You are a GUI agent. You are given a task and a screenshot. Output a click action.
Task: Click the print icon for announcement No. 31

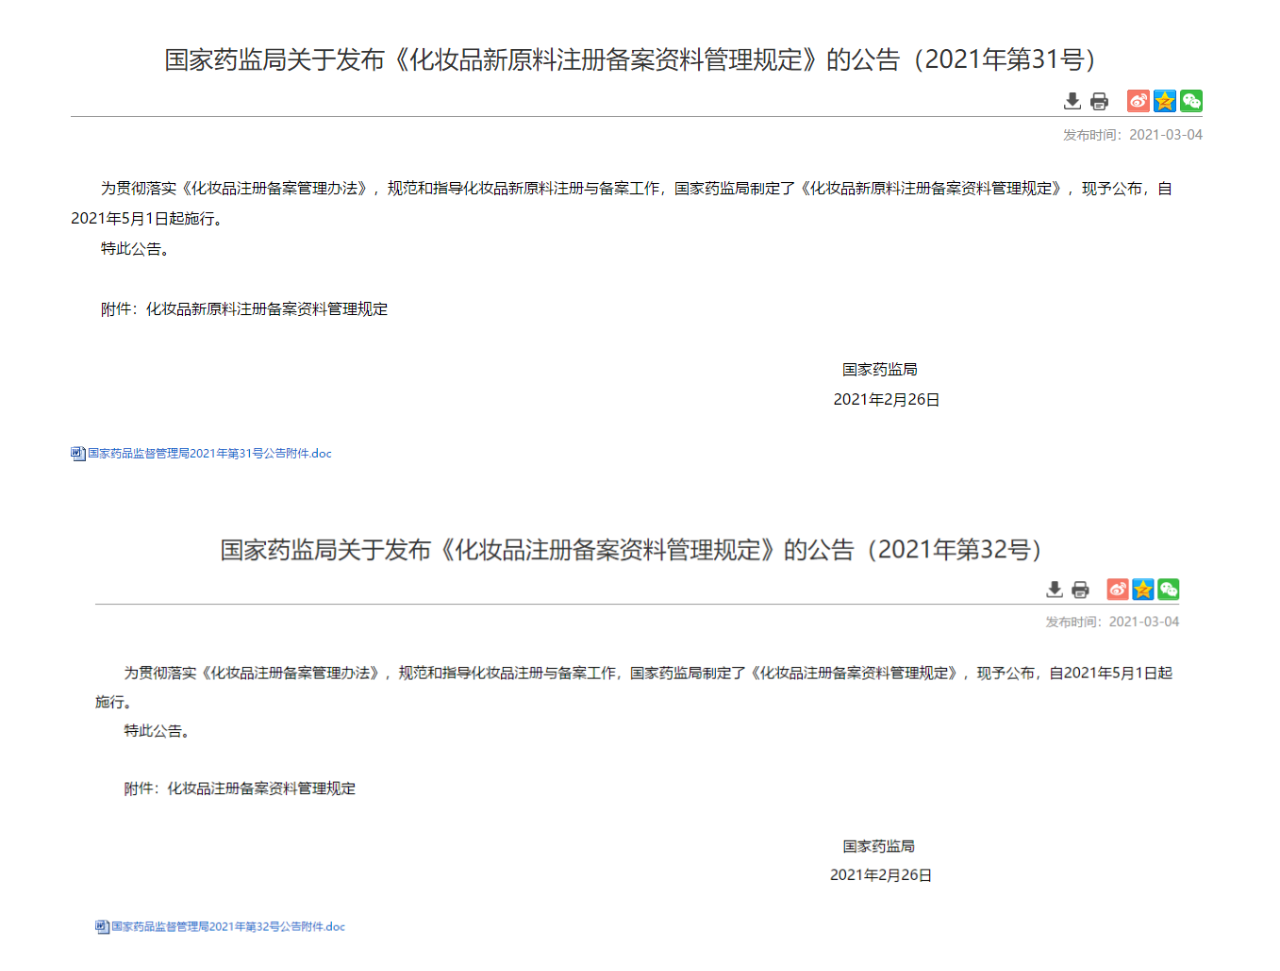(1099, 101)
